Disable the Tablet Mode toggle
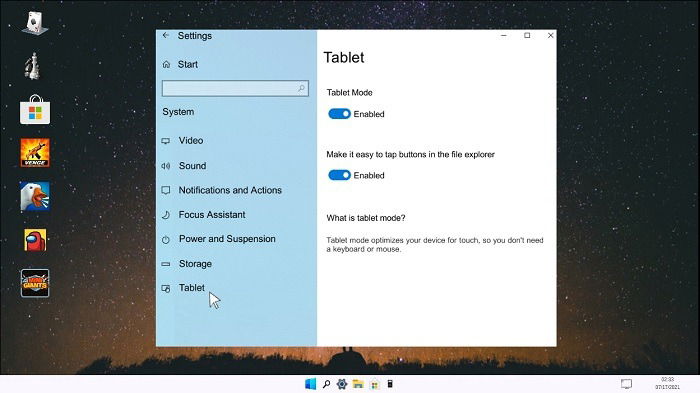Viewport: 700px width, 393px height. click(339, 114)
